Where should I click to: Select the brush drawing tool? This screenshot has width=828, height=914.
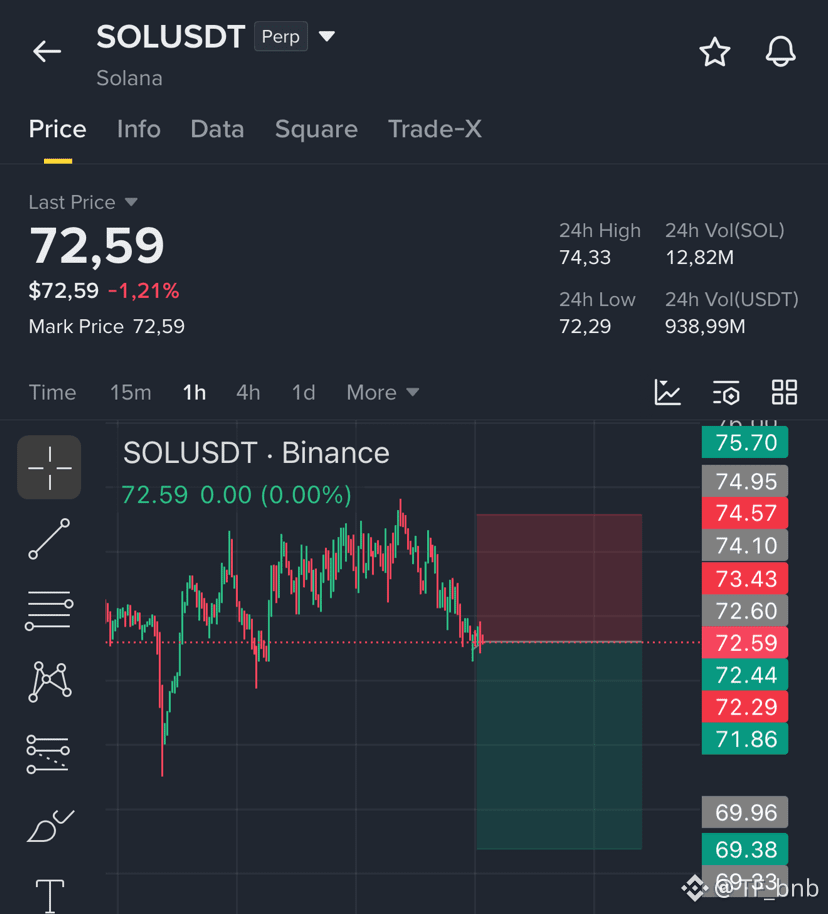click(x=50, y=826)
